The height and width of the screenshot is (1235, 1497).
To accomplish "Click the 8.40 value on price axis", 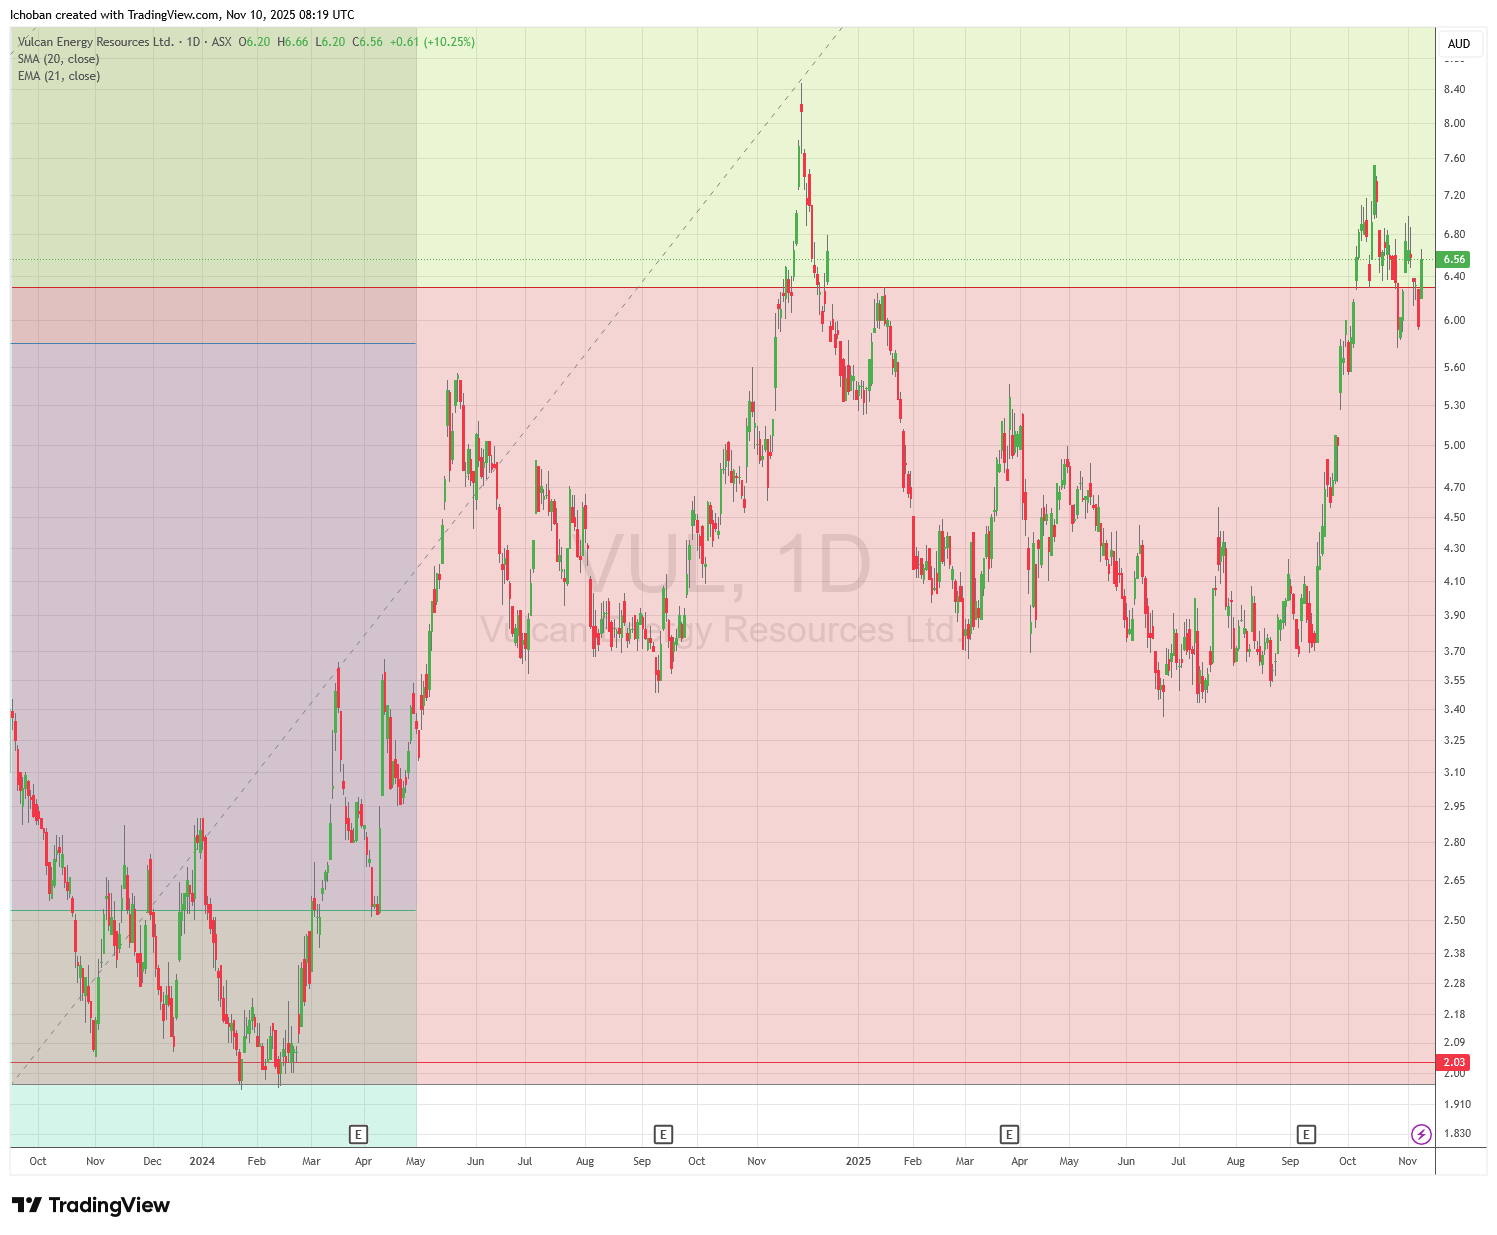I will coord(1454,89).
